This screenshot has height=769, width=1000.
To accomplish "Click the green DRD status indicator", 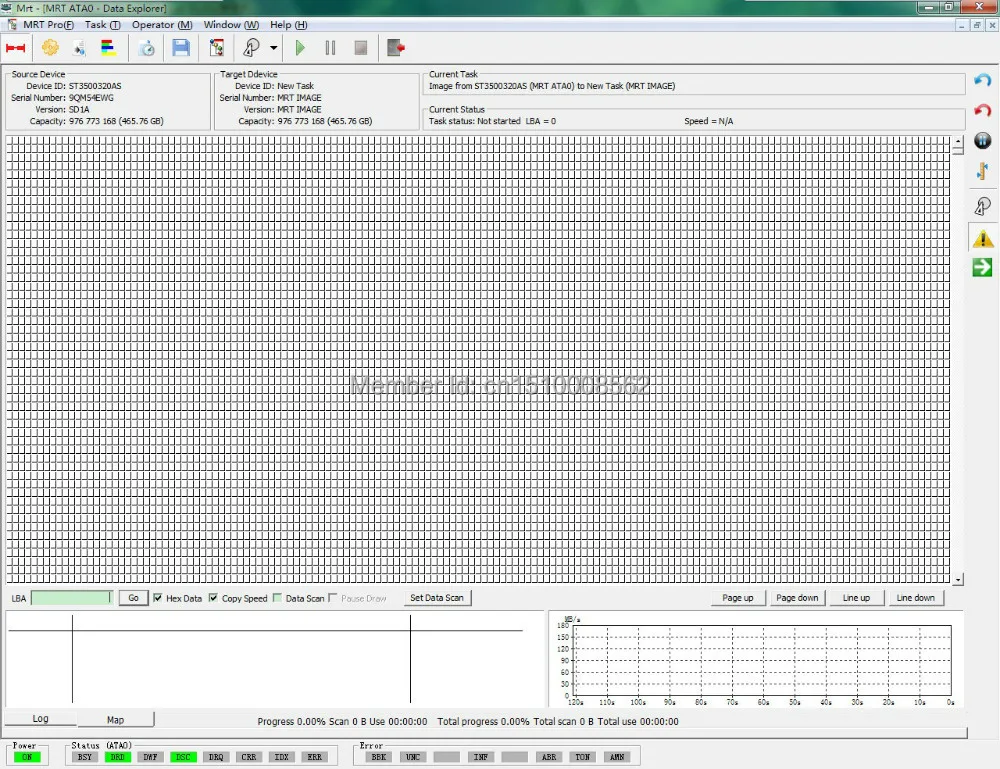I will 117,757.
